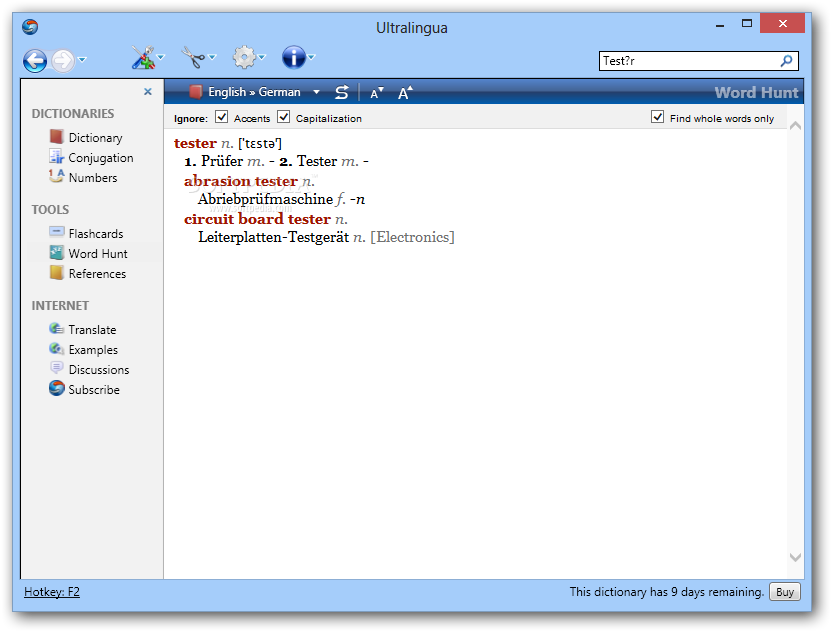Click the Subscribe Ultralingua logo icon

pos(56,388)
